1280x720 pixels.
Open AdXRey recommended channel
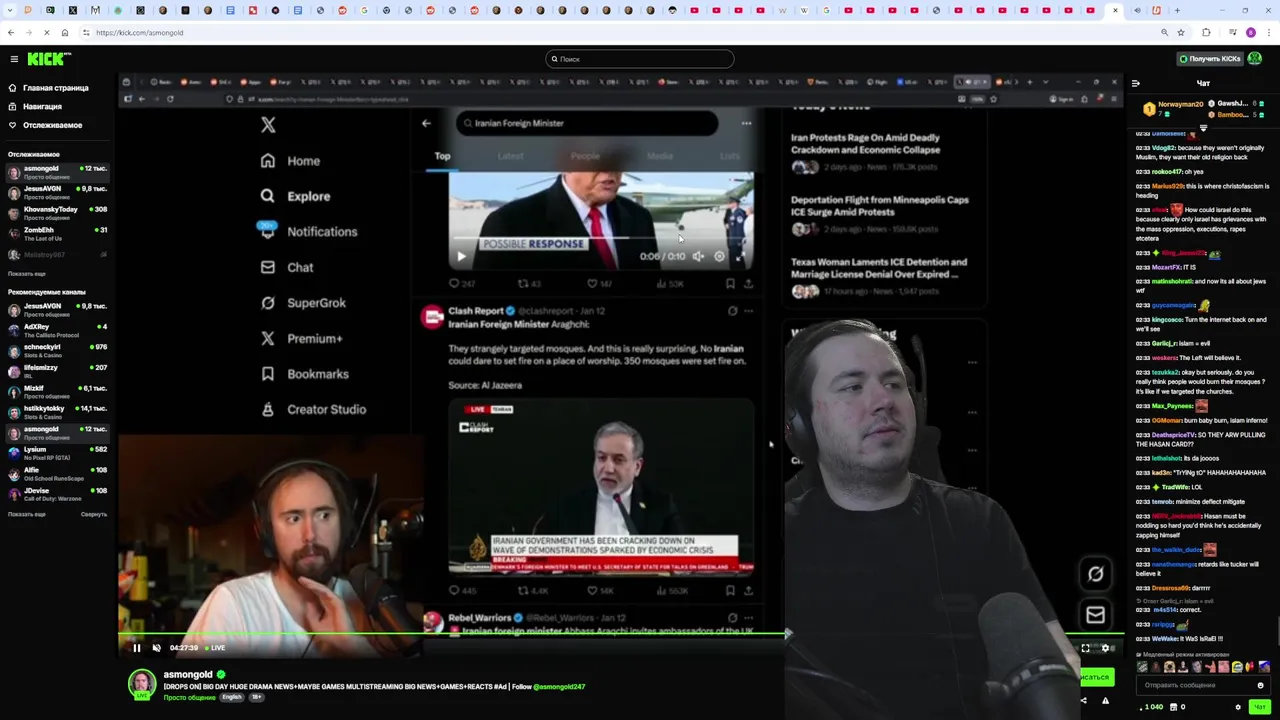click(58, 330)
